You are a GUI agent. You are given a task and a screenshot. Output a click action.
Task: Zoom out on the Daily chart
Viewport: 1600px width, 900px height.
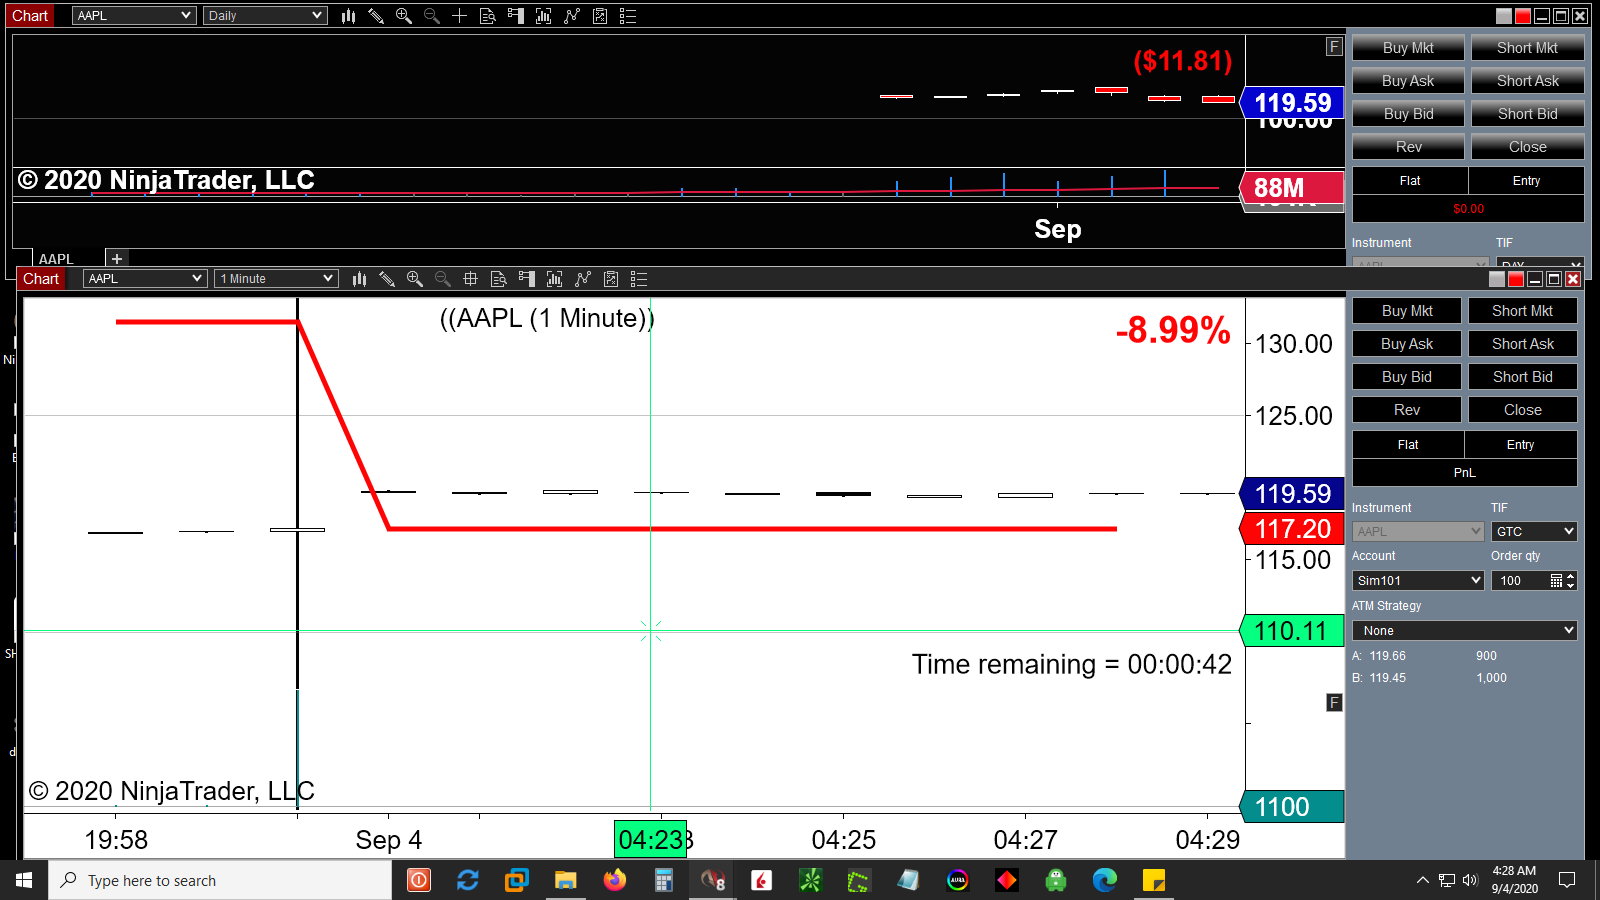coord(432,16)
